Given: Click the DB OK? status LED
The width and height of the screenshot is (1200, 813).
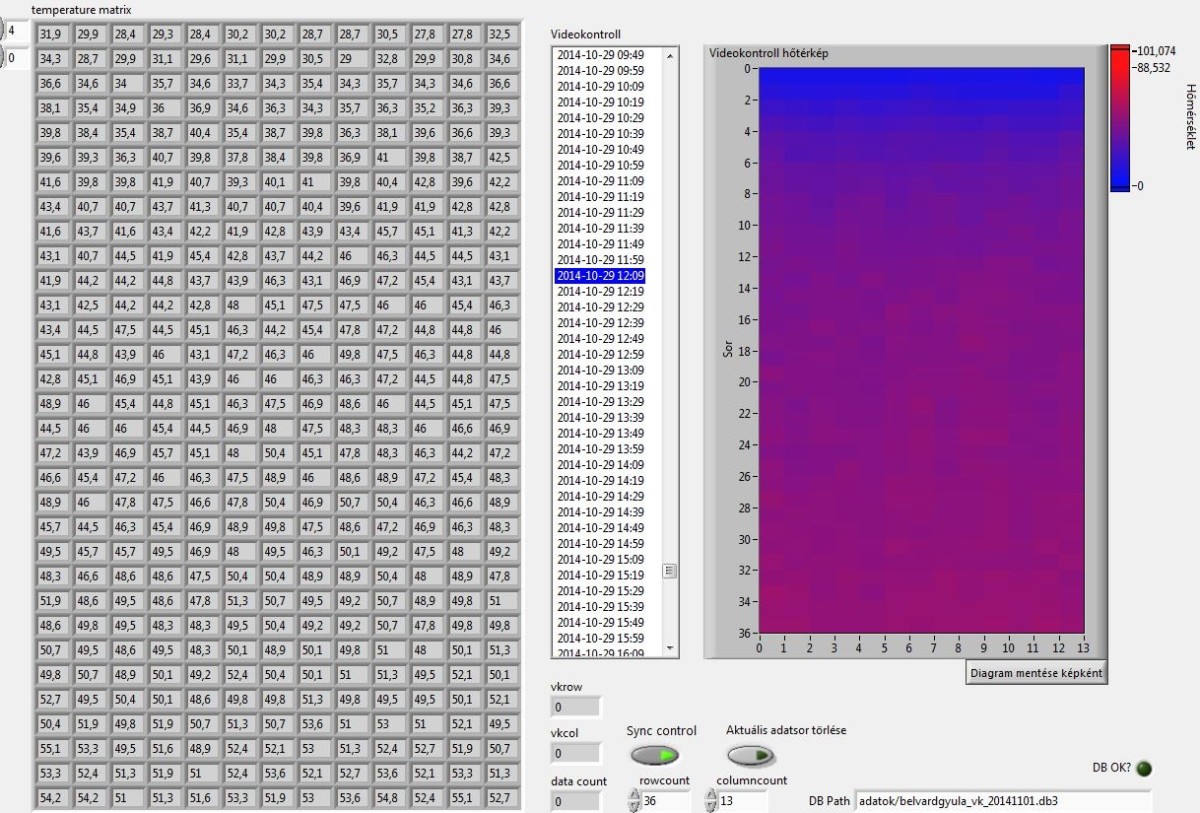Looking at the screenshot, I should point(1143,768).
